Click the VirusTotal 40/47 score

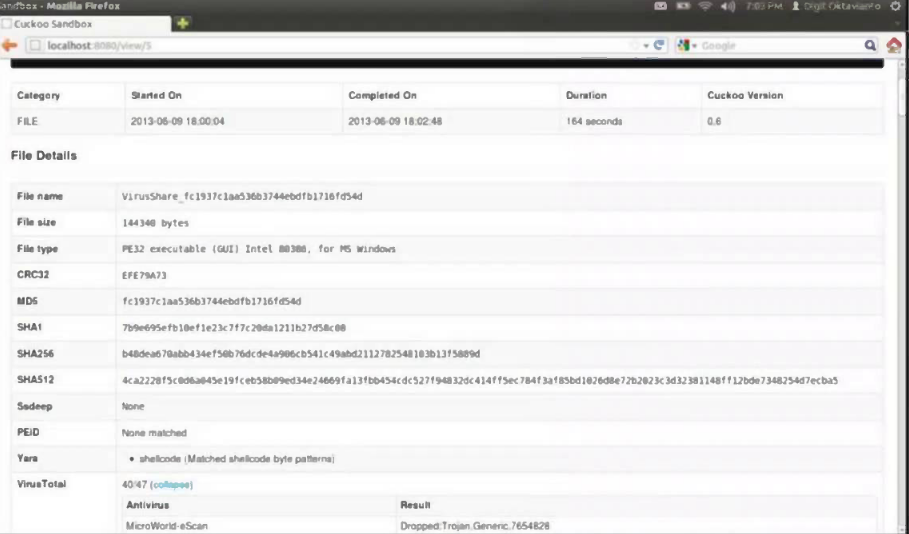(x=134, y=485)
